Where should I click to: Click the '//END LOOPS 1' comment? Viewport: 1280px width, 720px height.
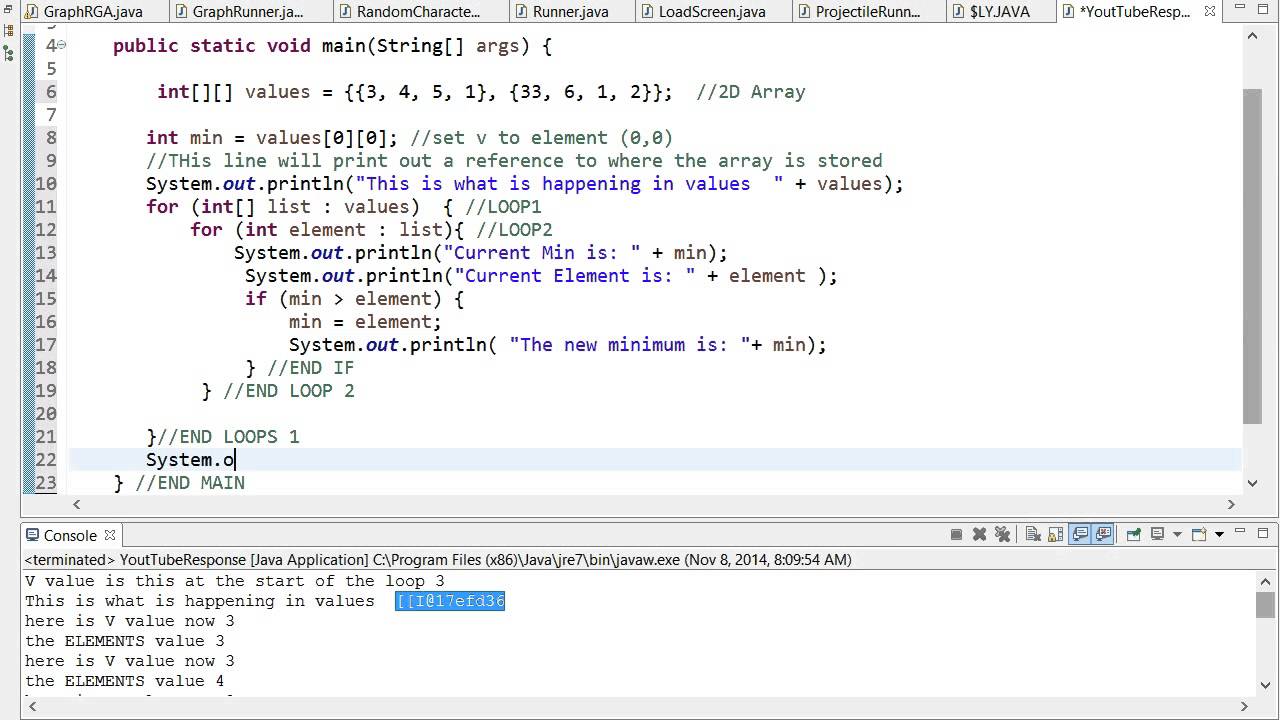tap(229, 437)
